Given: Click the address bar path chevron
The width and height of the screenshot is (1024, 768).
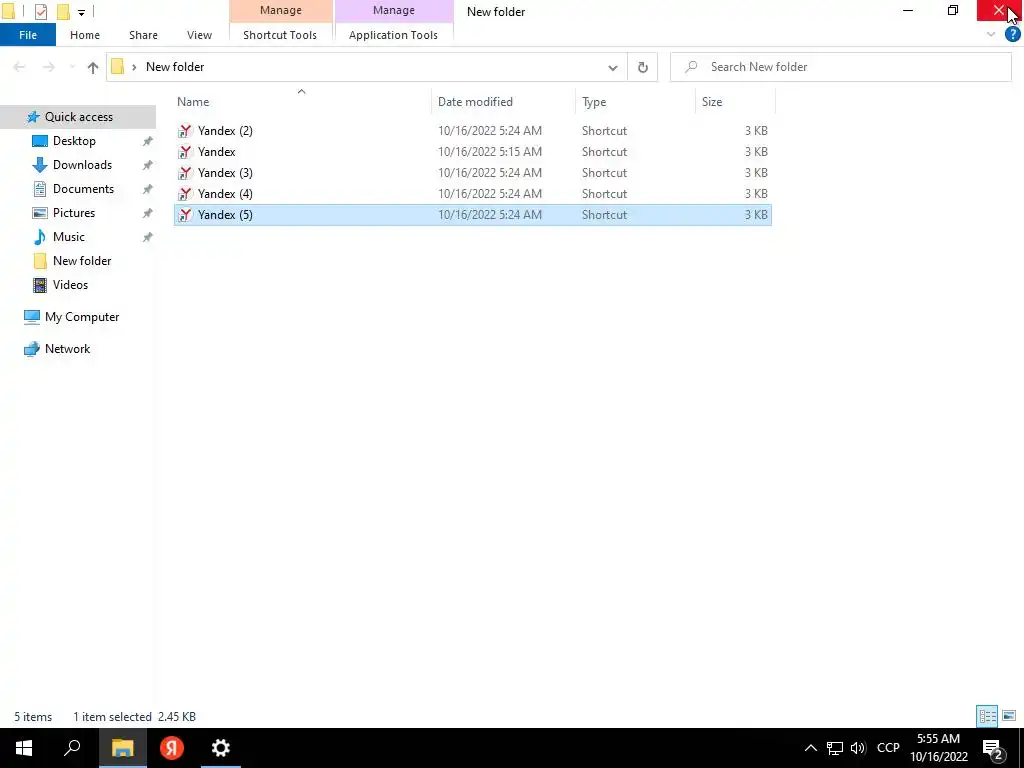Looking at the screenshot, I should [x=134, y=67].
